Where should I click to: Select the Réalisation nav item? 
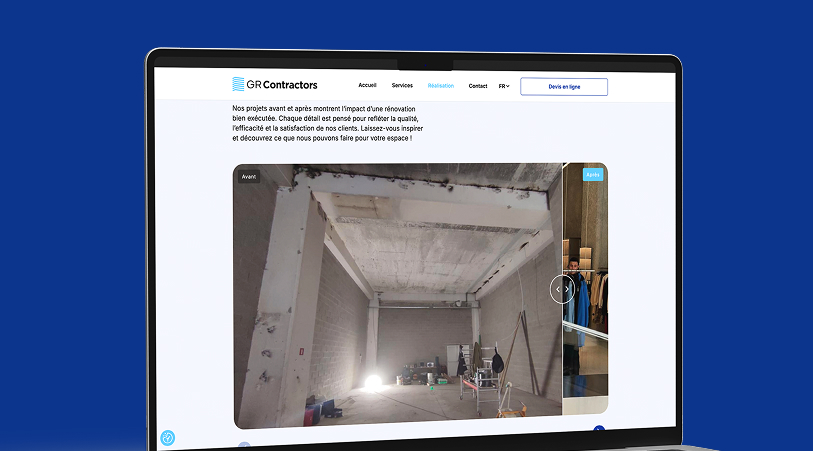pyautogui.click(x=440, y=86)
